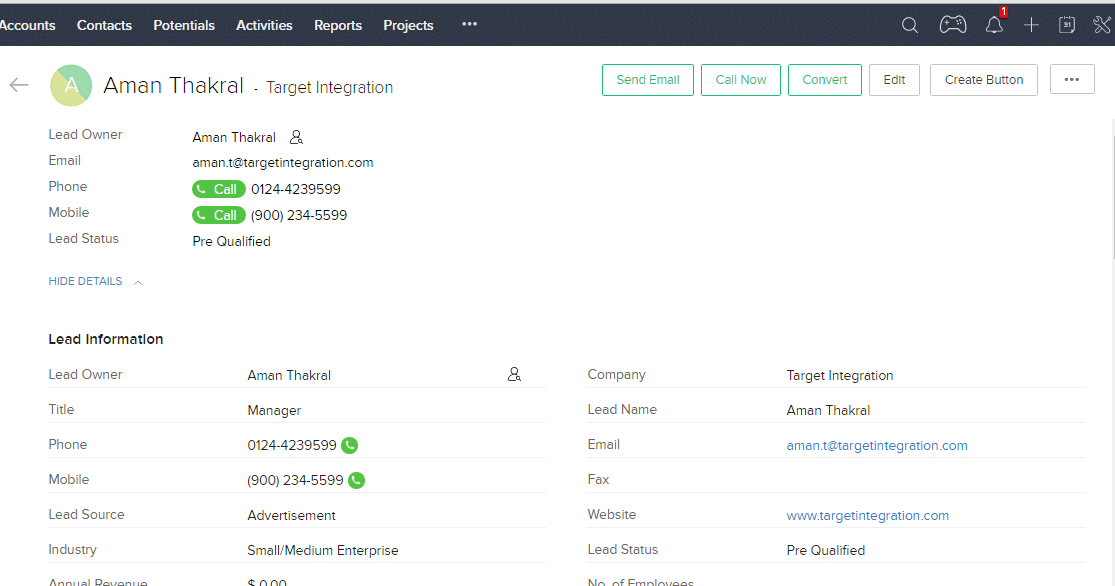Click the Call button for Phone
Image resolution: width=1115 pixels, height=586 pixels.
click(x=218, y=189)
